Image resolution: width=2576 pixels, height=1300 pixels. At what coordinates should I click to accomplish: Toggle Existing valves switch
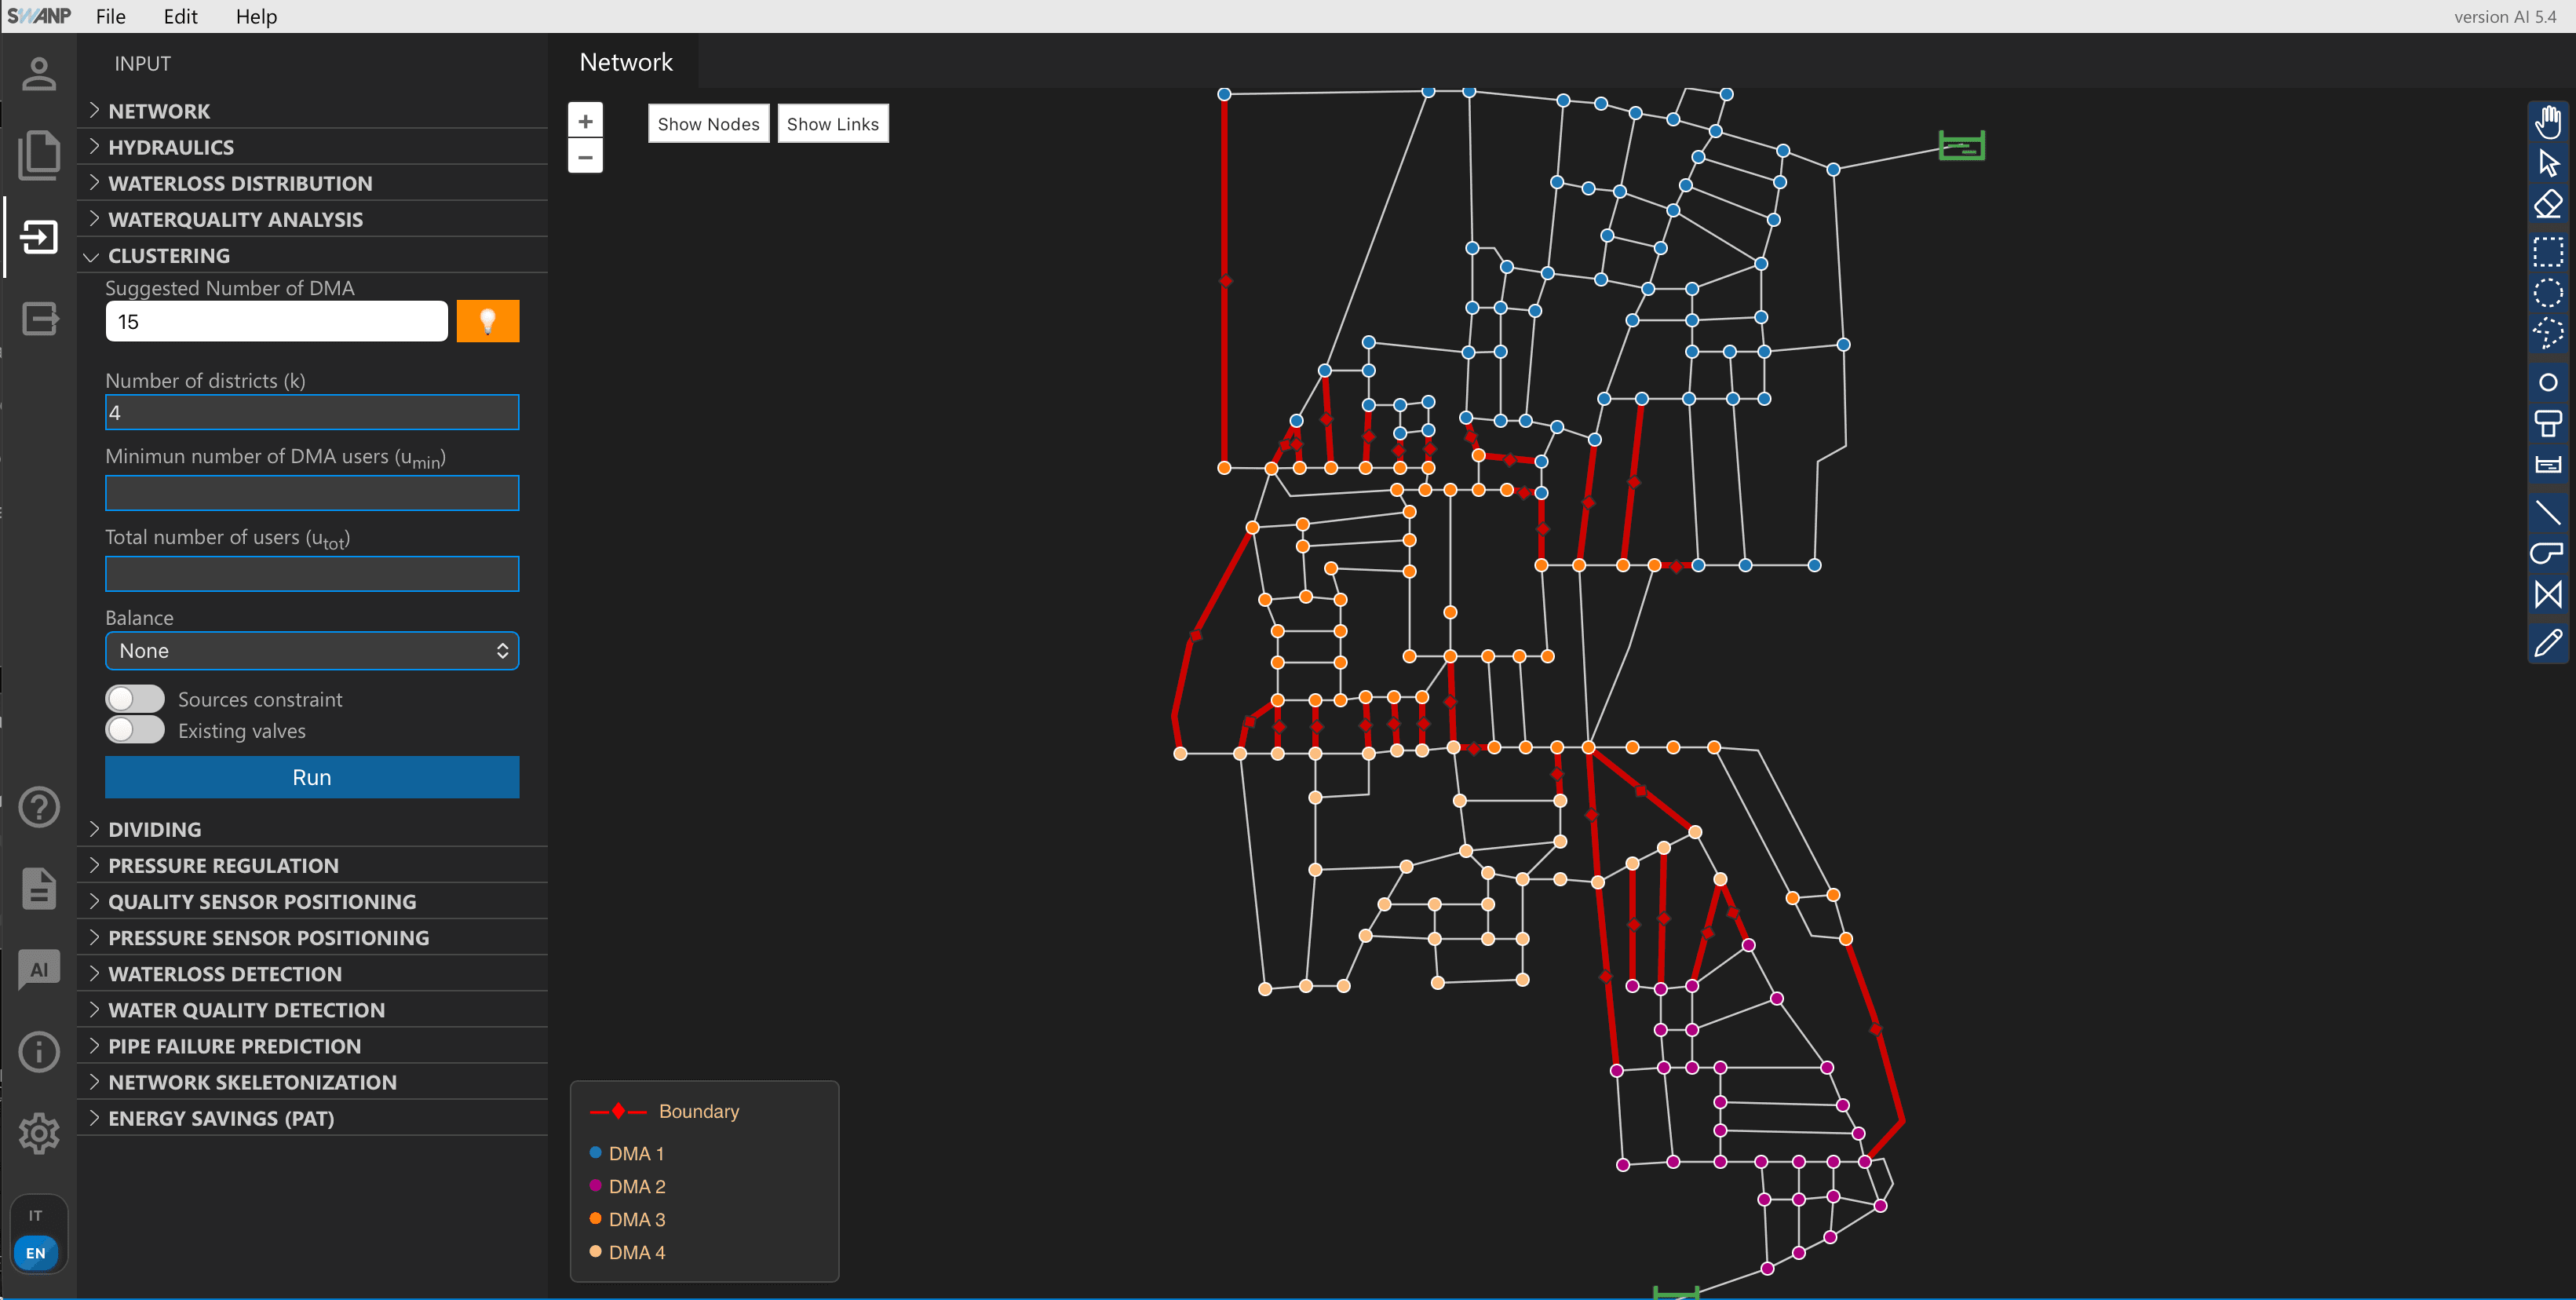(x=135, y=730)
